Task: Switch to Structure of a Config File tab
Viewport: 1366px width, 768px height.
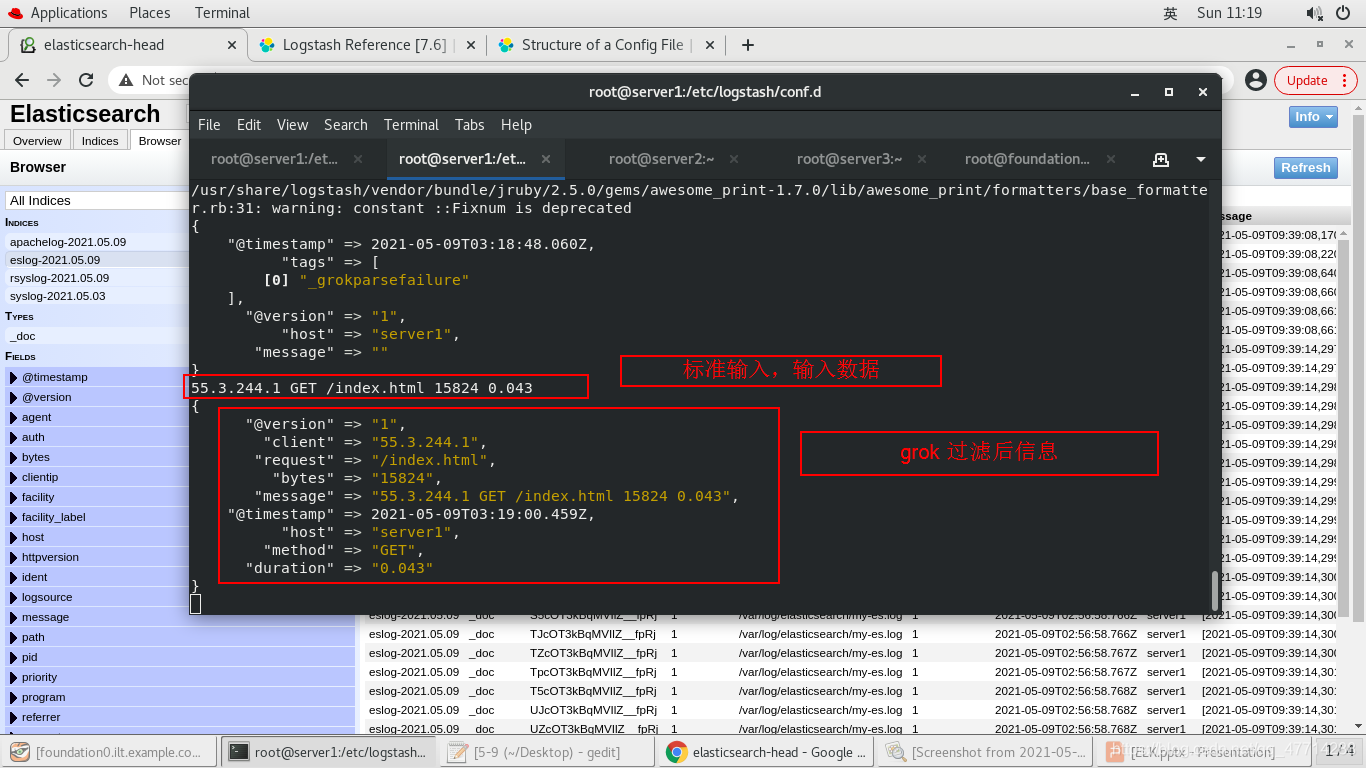Action: coord(602,45)
